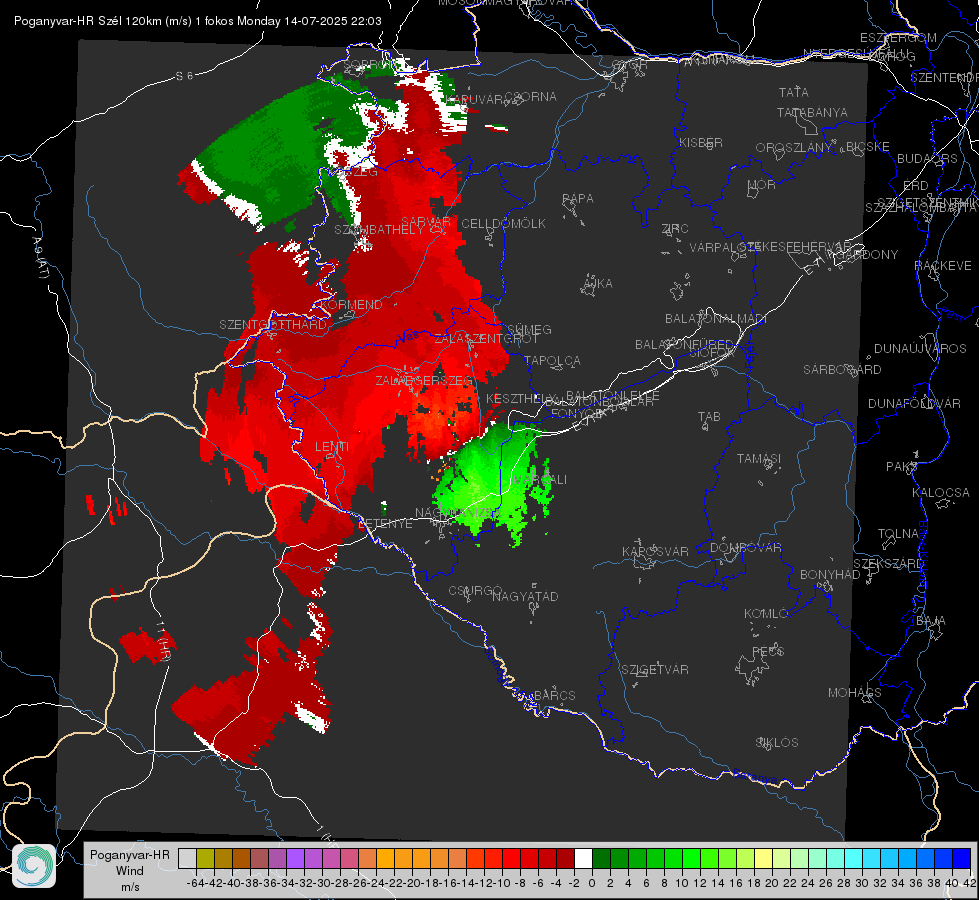Click the SIKLOS label
The width and height of the screenshot is (979, 900).
coord(777,743)
